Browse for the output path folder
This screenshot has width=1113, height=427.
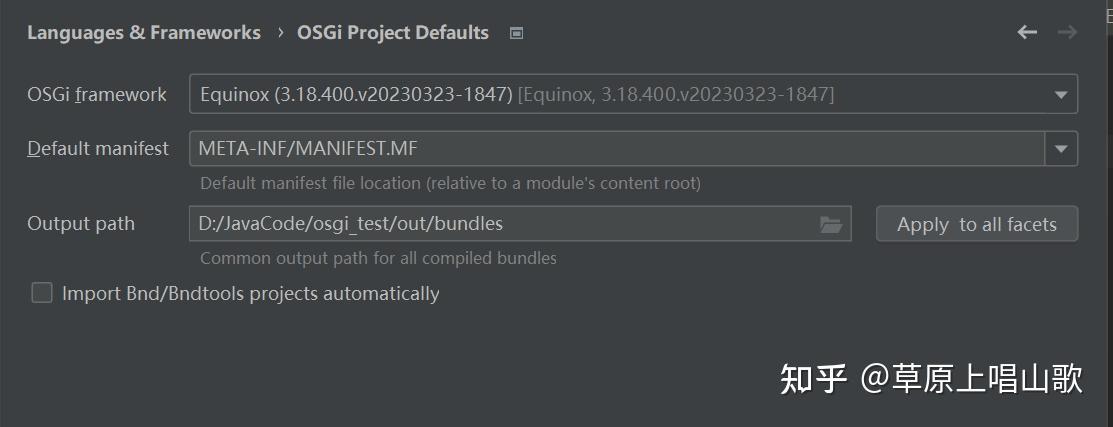point(830,224)
